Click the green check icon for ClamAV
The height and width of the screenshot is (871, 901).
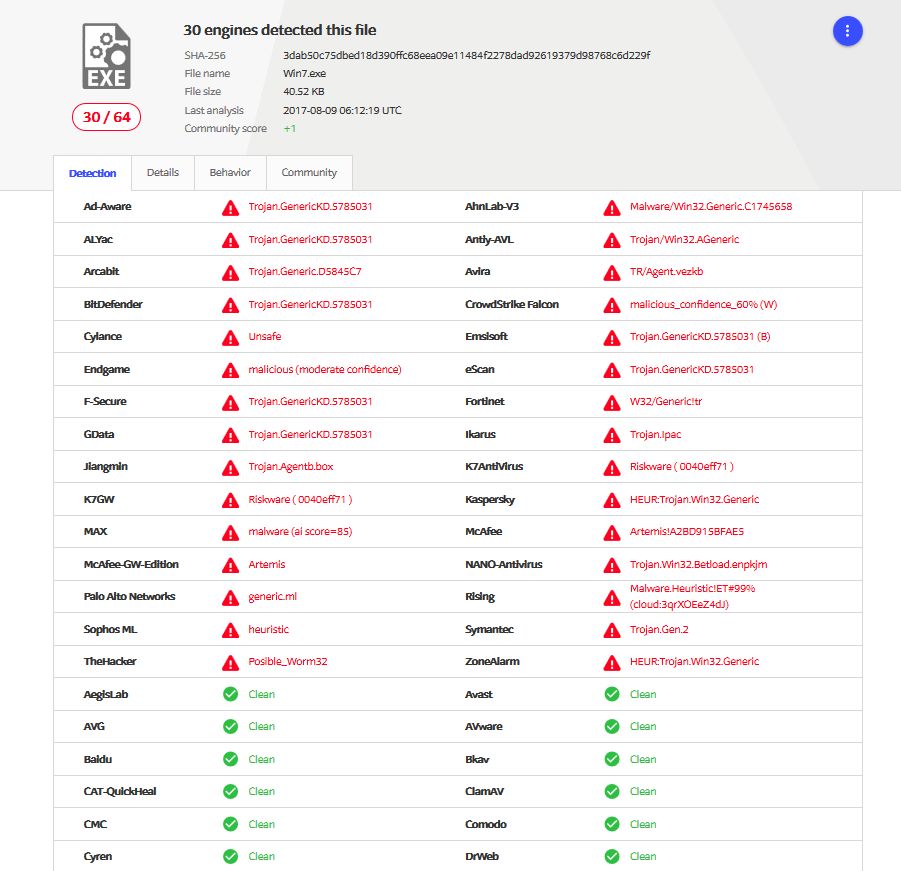(611, 792)
